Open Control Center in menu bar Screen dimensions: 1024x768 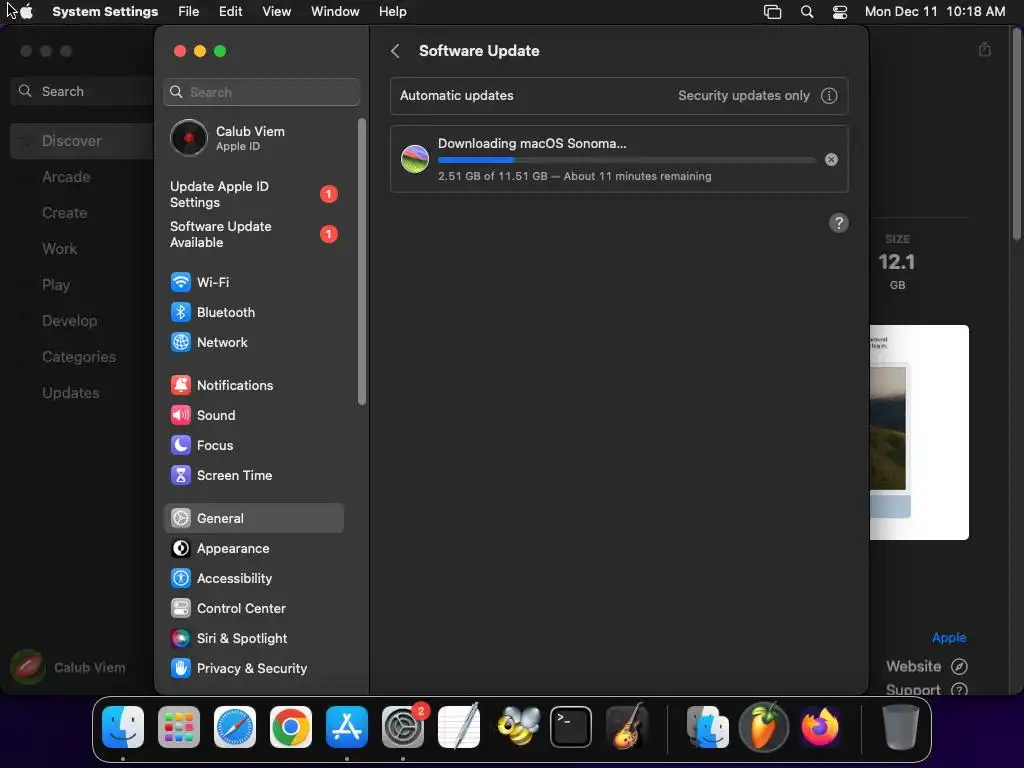pos(840,12)
